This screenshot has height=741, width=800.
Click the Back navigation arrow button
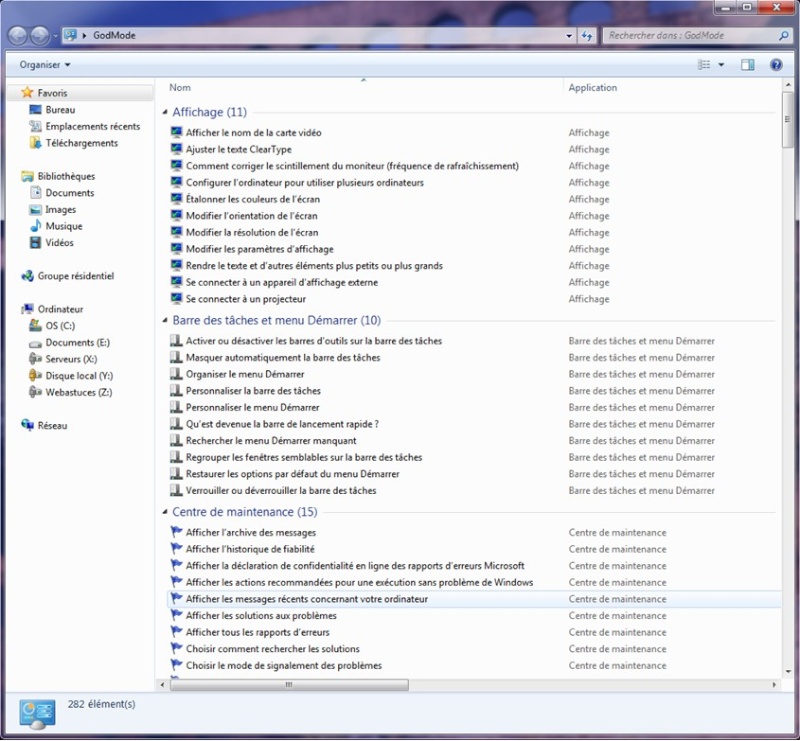pos(17,36)
